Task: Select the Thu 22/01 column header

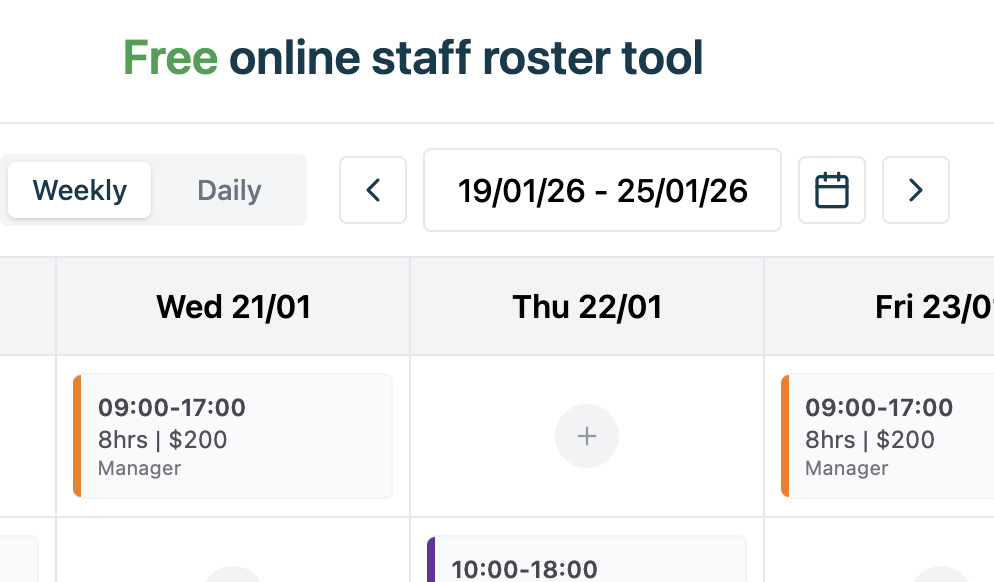Action: point(586,306)
